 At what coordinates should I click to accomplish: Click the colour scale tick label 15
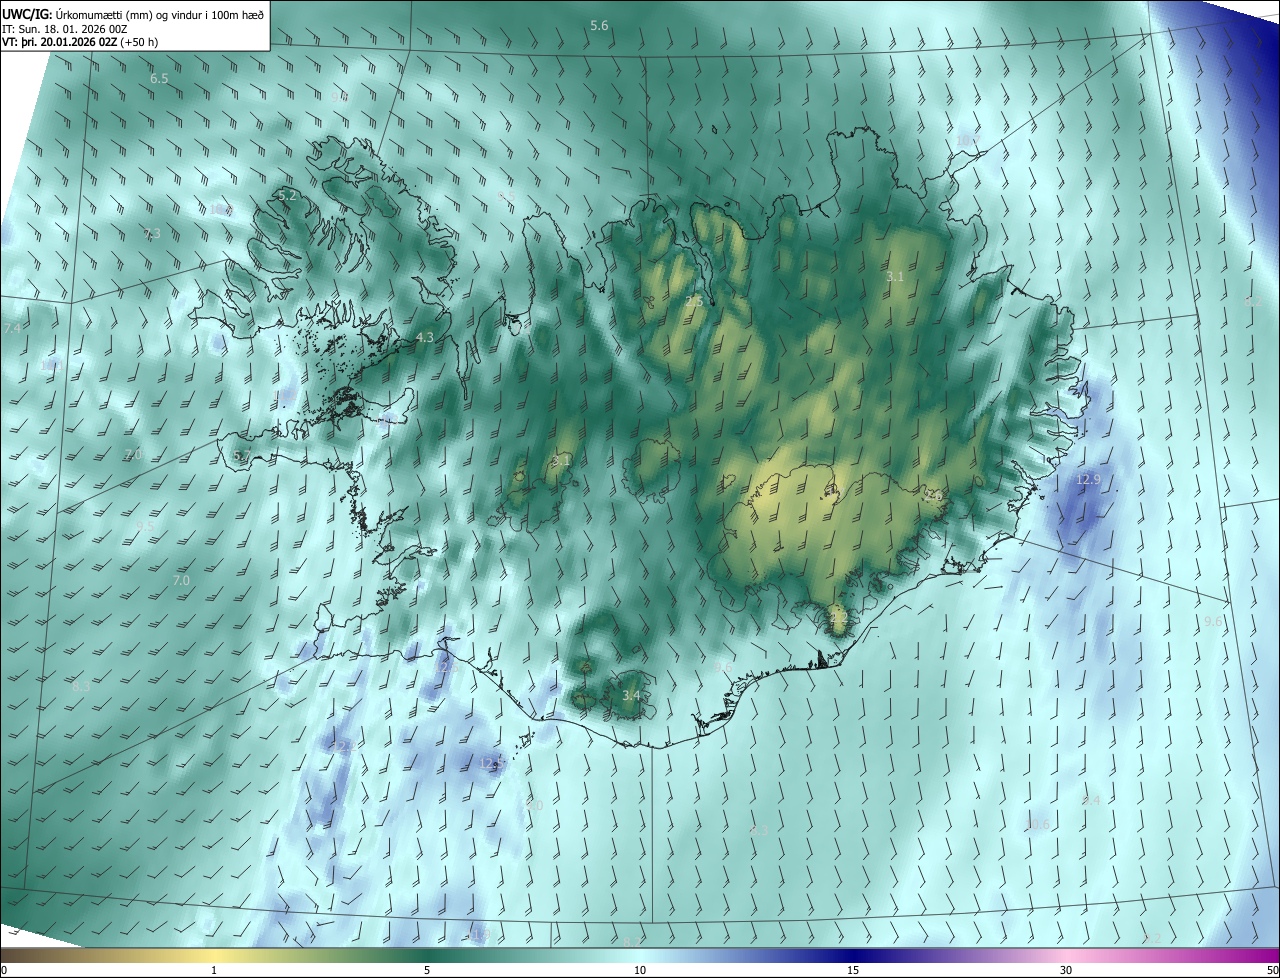[x=853, y=970]
